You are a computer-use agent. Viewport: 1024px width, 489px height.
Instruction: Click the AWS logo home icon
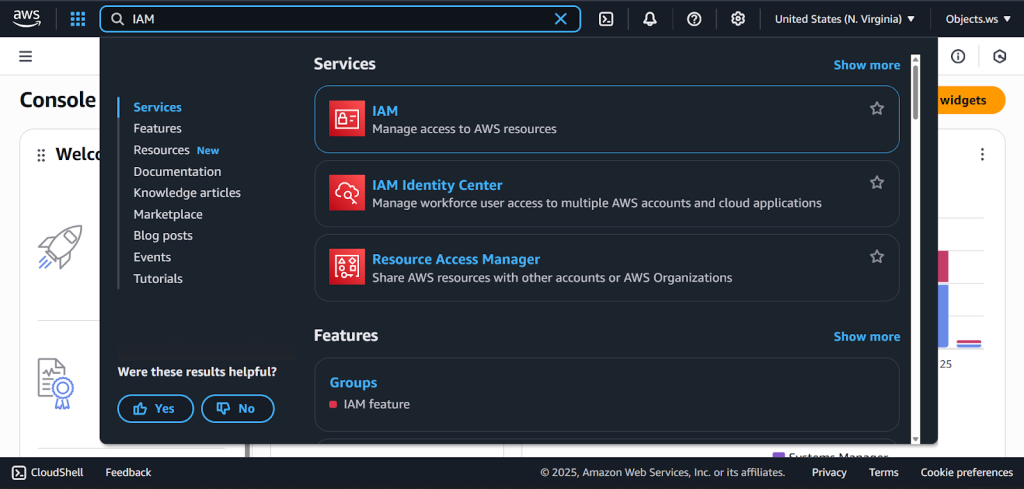tap(27, 18)
